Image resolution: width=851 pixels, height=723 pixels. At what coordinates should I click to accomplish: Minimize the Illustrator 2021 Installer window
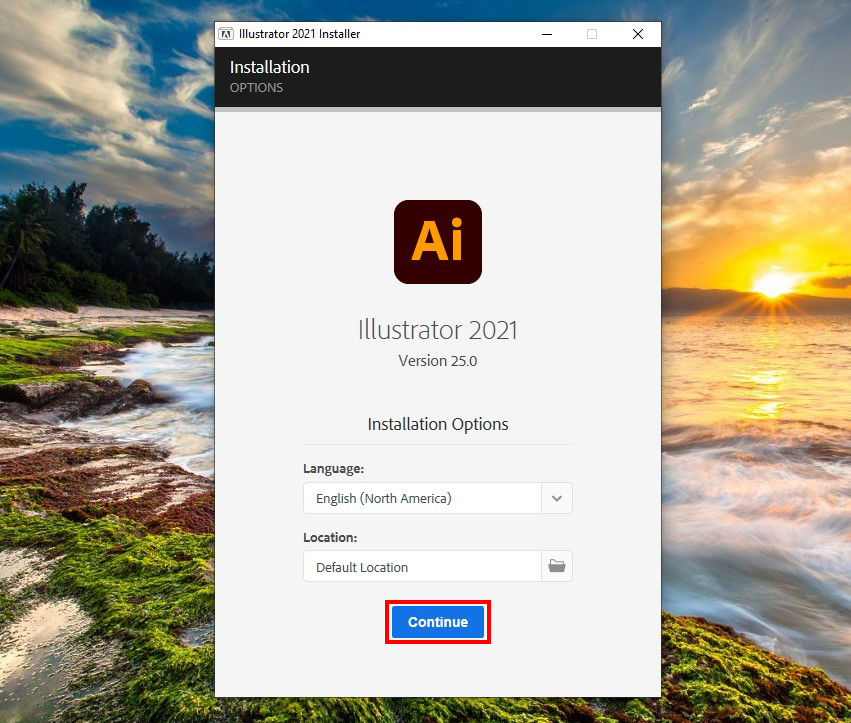pyautogui.click(x=545, y=34)
